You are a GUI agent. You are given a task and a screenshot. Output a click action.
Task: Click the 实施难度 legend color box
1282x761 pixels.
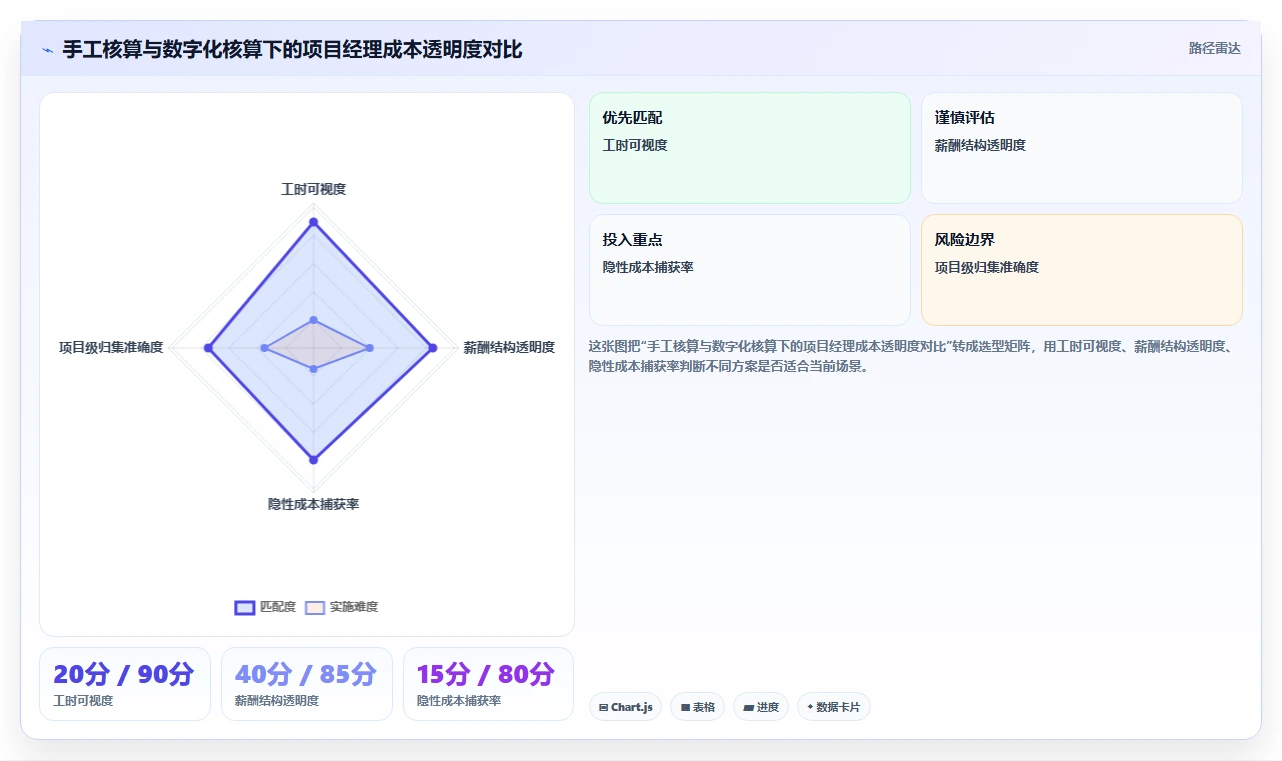315,607
